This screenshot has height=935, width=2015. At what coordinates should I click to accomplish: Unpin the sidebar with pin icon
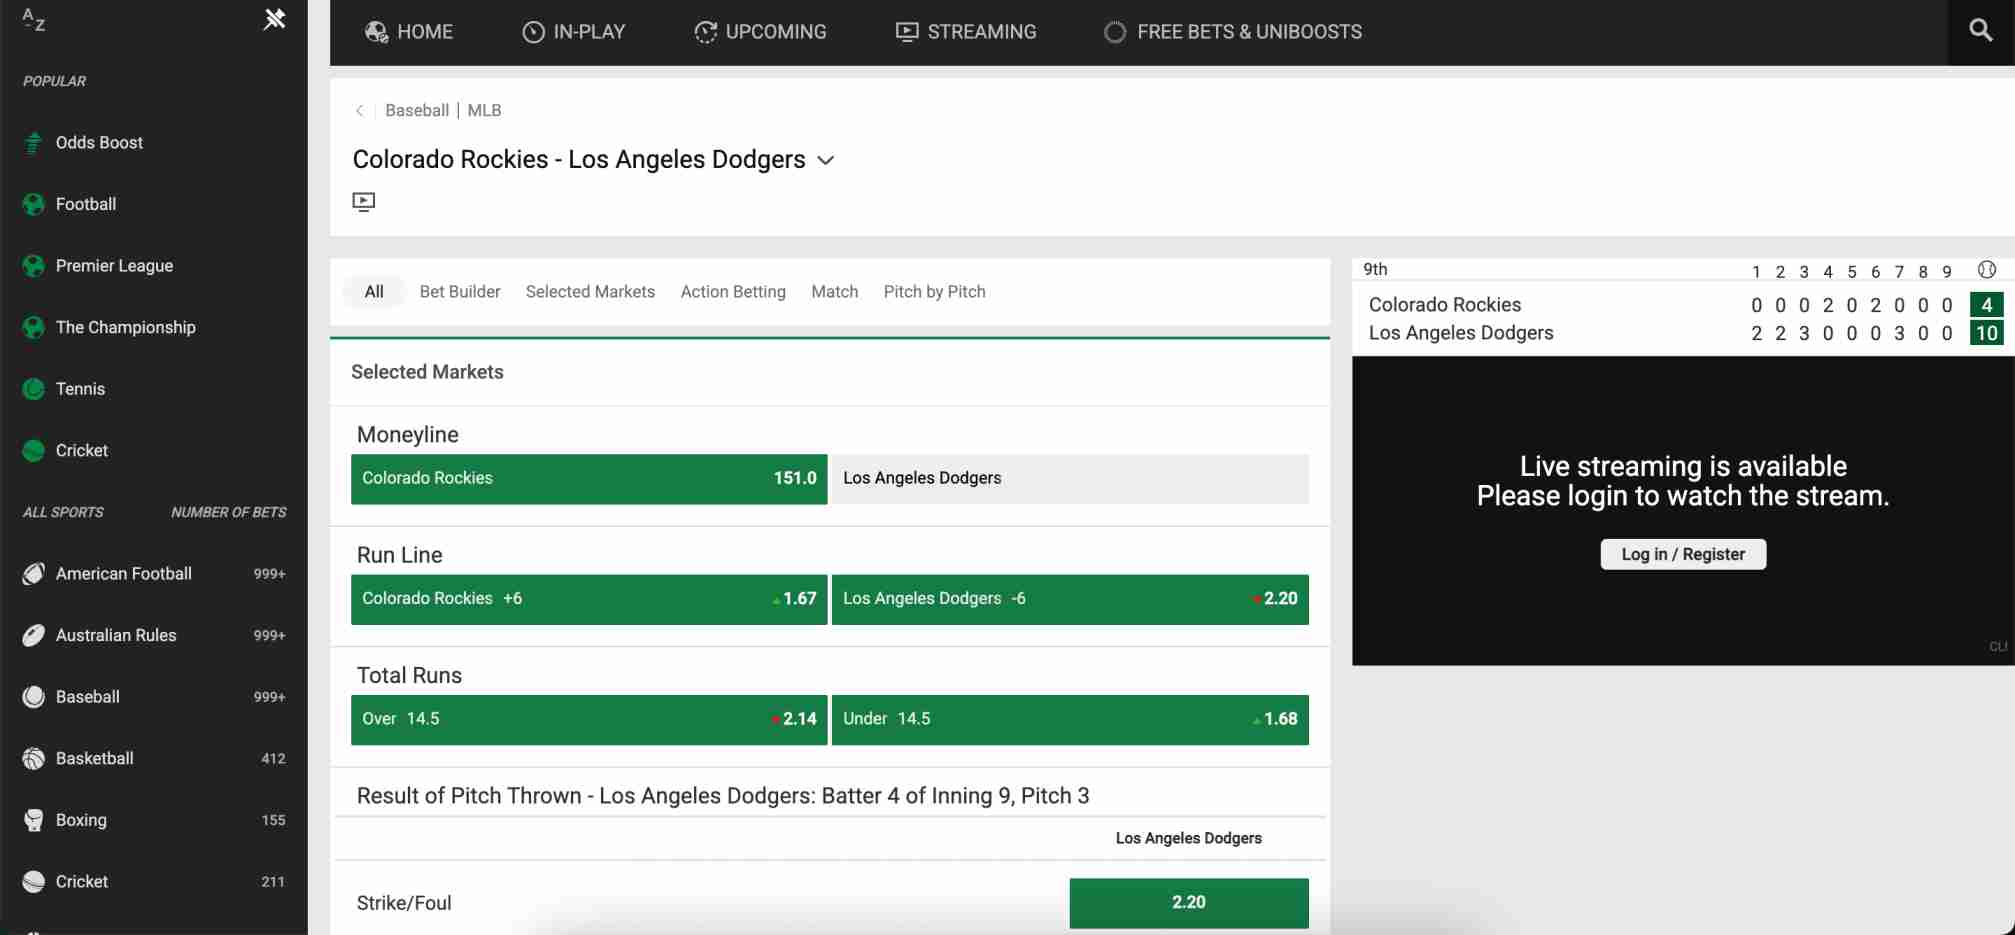click(x=274, y=19)
